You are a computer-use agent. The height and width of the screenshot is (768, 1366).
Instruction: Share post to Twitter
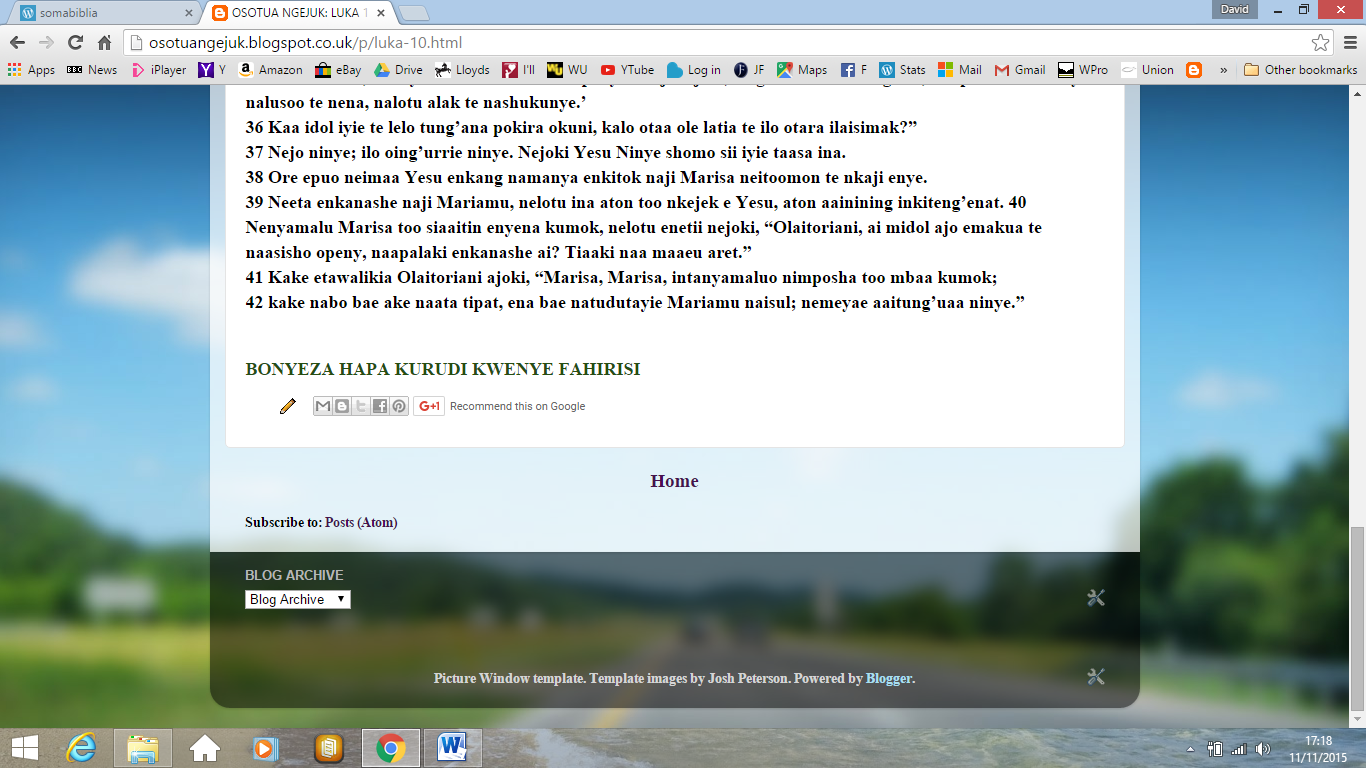click(x=361, y=406)
